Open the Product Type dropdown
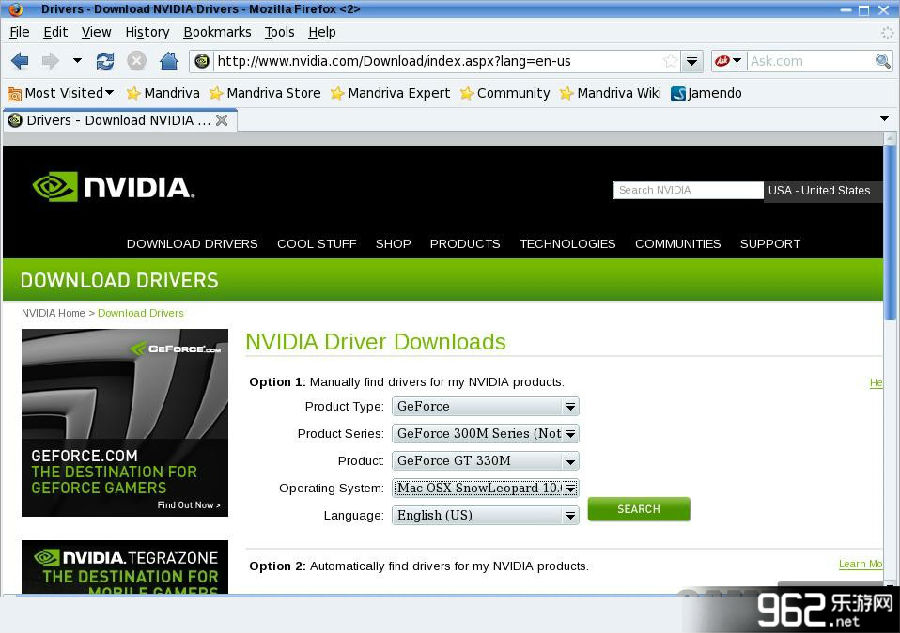 (x=486, y=406)
